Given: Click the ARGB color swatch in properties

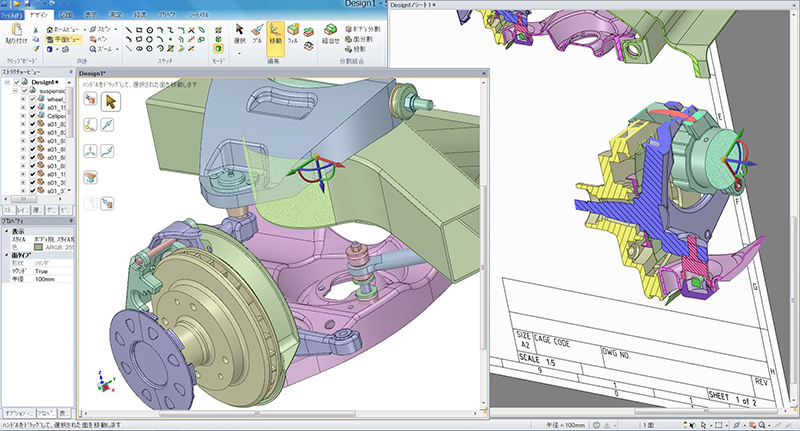Looking at the screenshot, I should coord(40,246).
